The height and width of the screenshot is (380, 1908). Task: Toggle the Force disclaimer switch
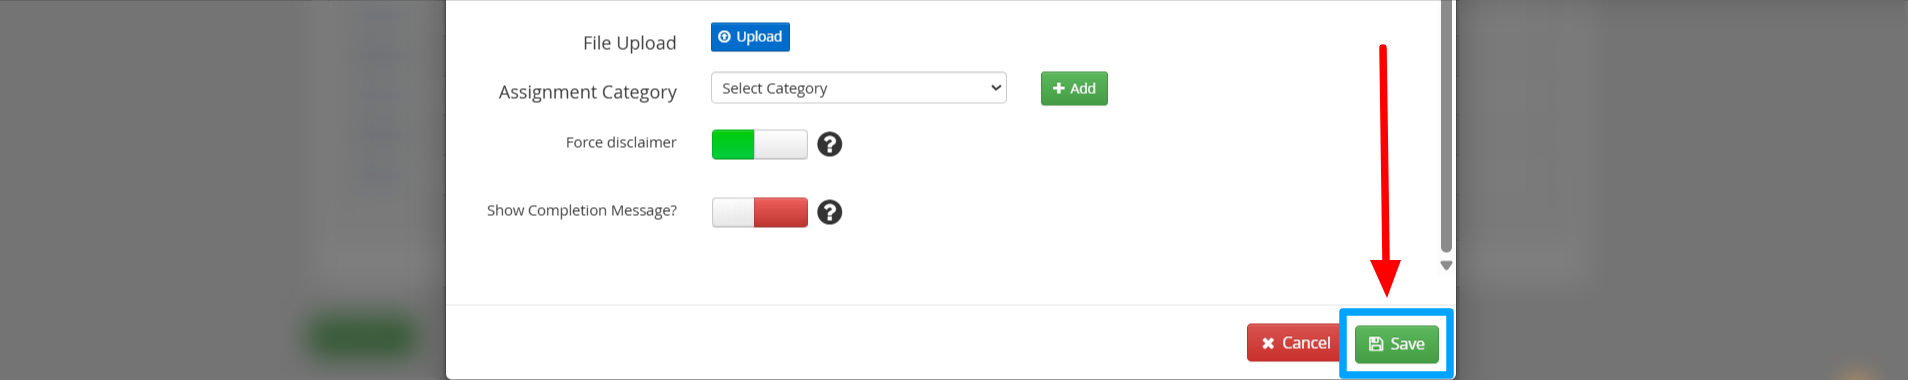(759, 144)
